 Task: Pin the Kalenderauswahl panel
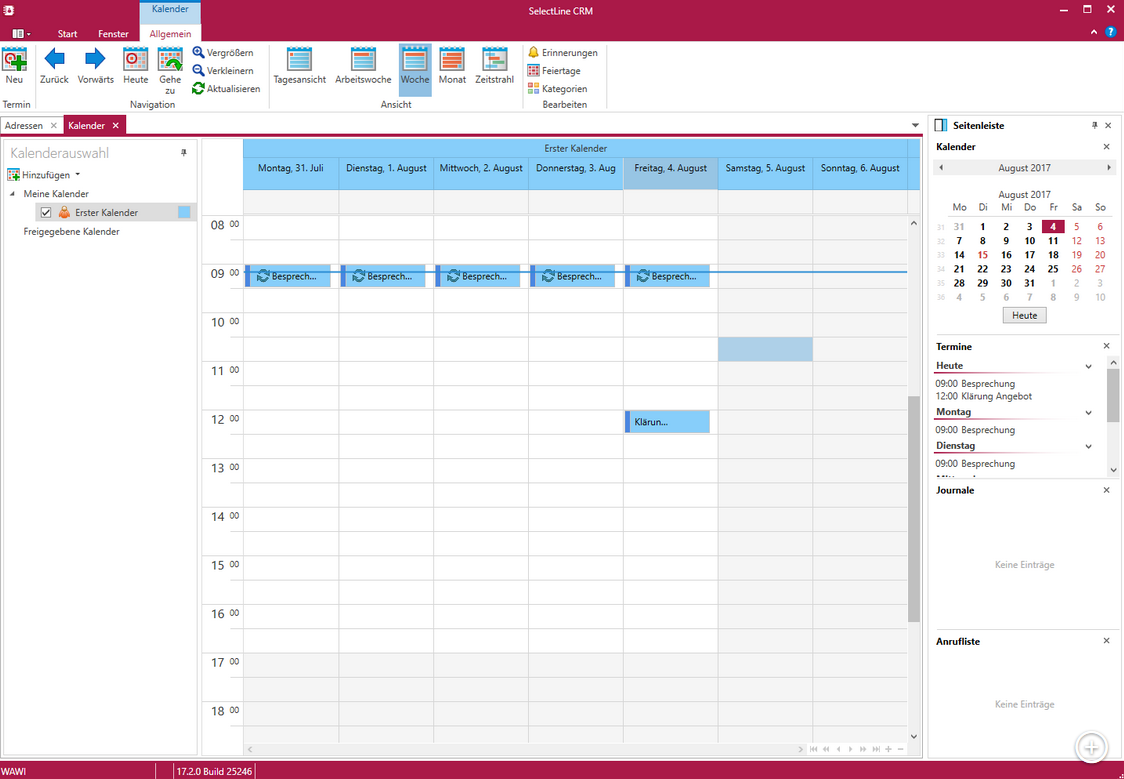[x=183, y=153]
